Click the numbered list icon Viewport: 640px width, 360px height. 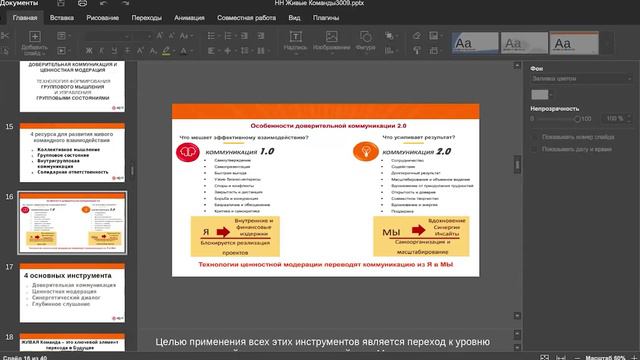tap(228, 36)
